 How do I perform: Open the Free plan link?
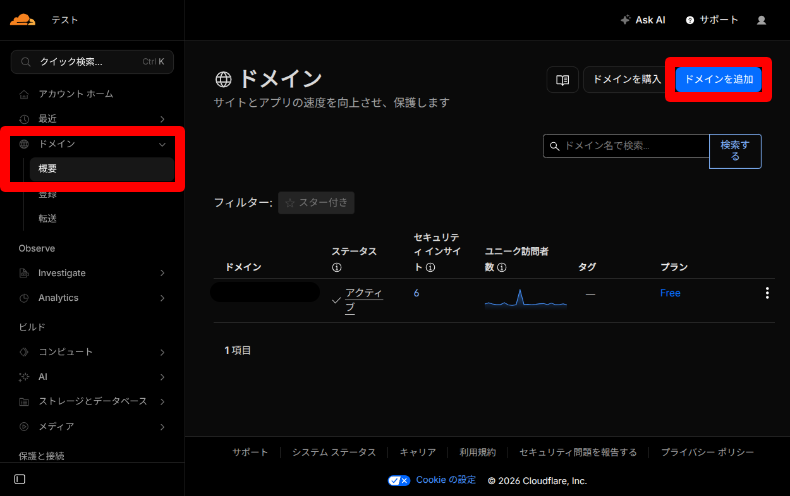pyautogui.click(x=670, y=293)
